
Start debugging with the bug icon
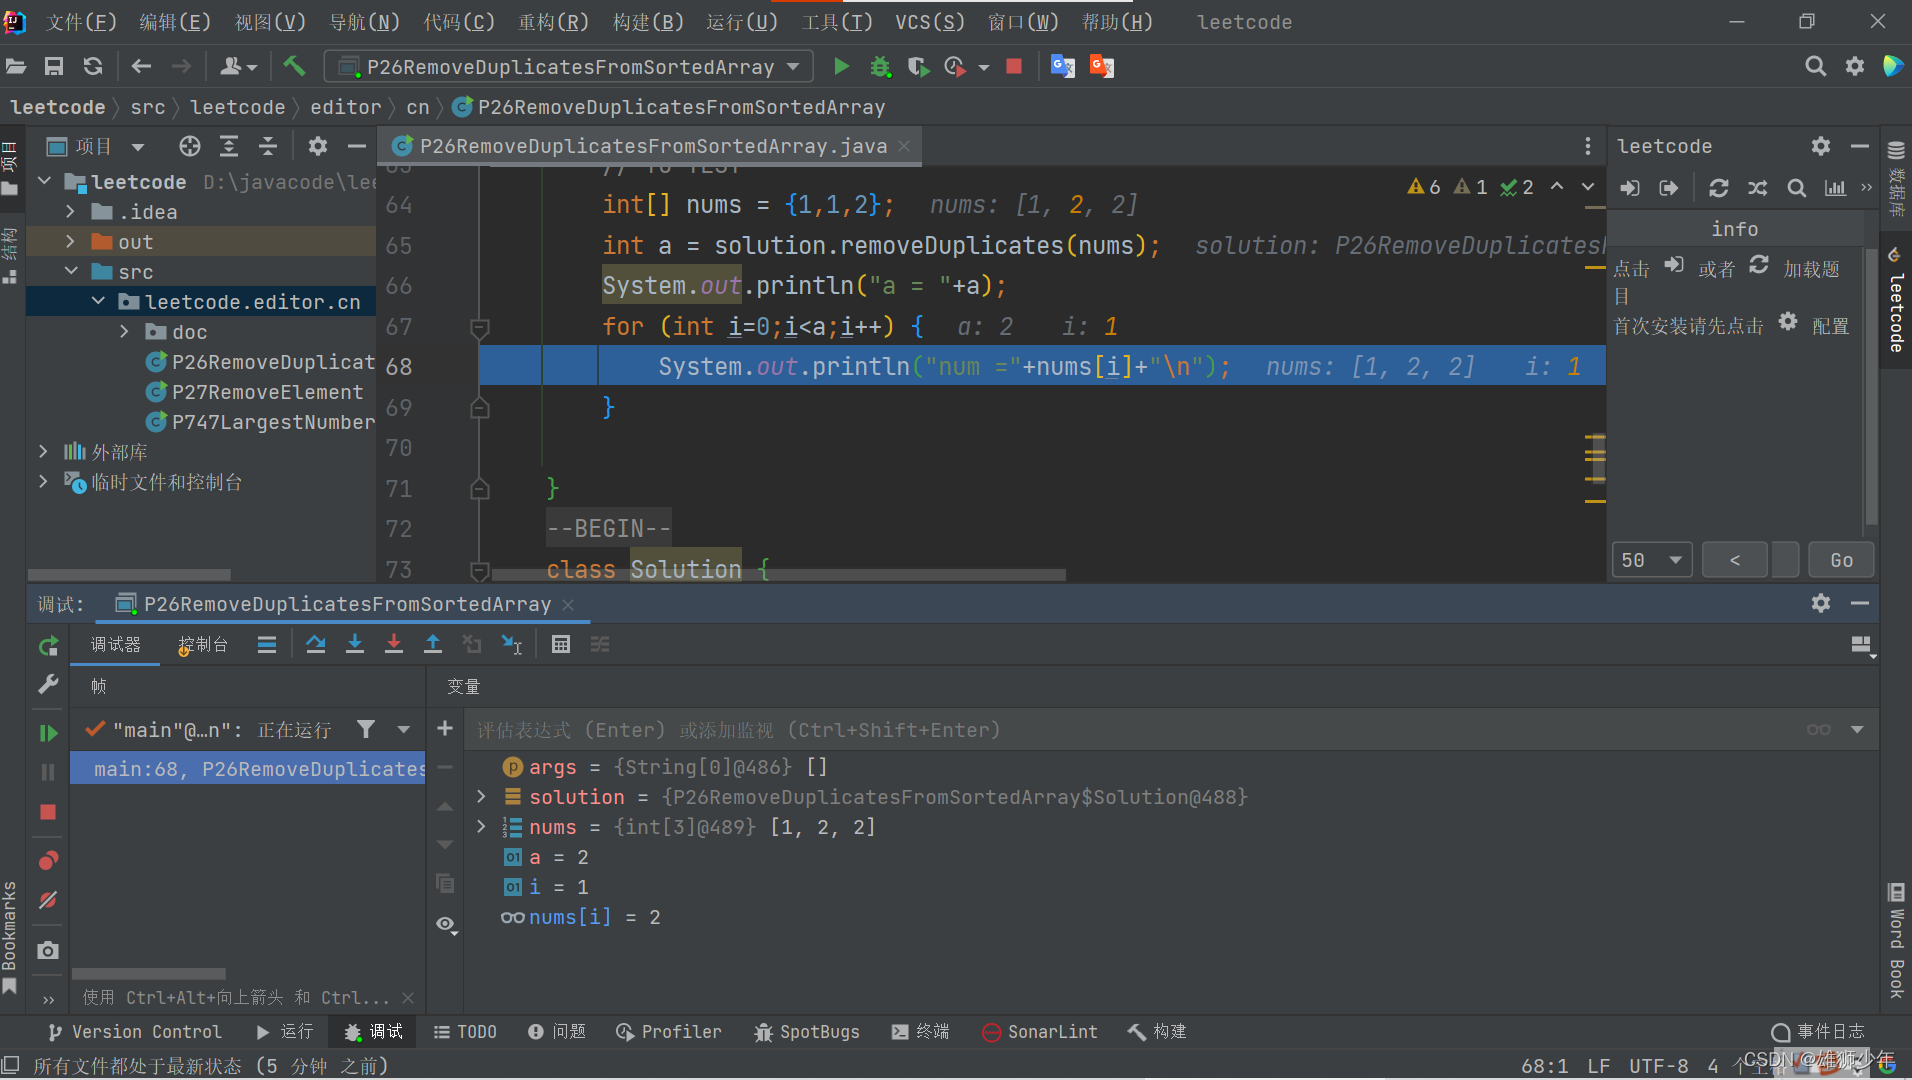[880, 66]
